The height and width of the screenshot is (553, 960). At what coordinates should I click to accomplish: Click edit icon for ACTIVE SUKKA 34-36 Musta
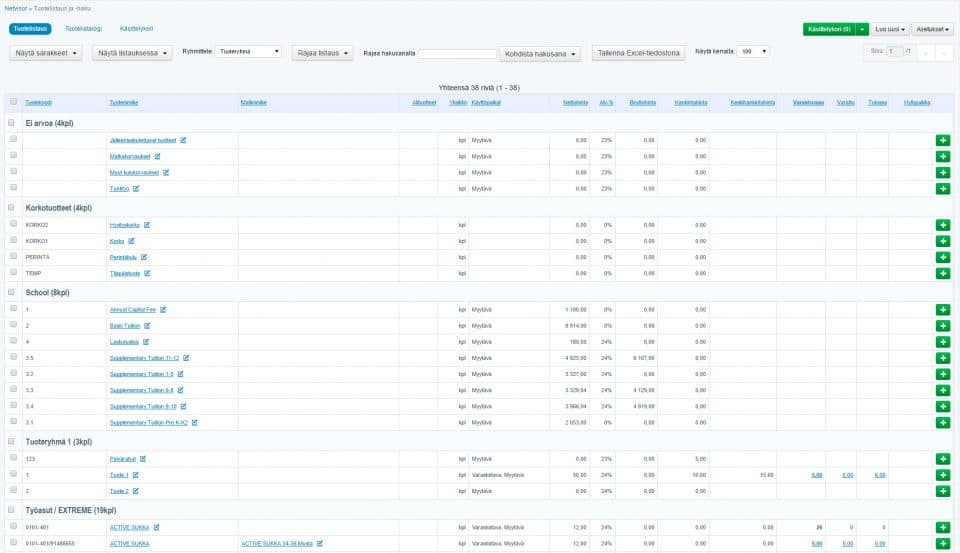[x=320, y=543]
